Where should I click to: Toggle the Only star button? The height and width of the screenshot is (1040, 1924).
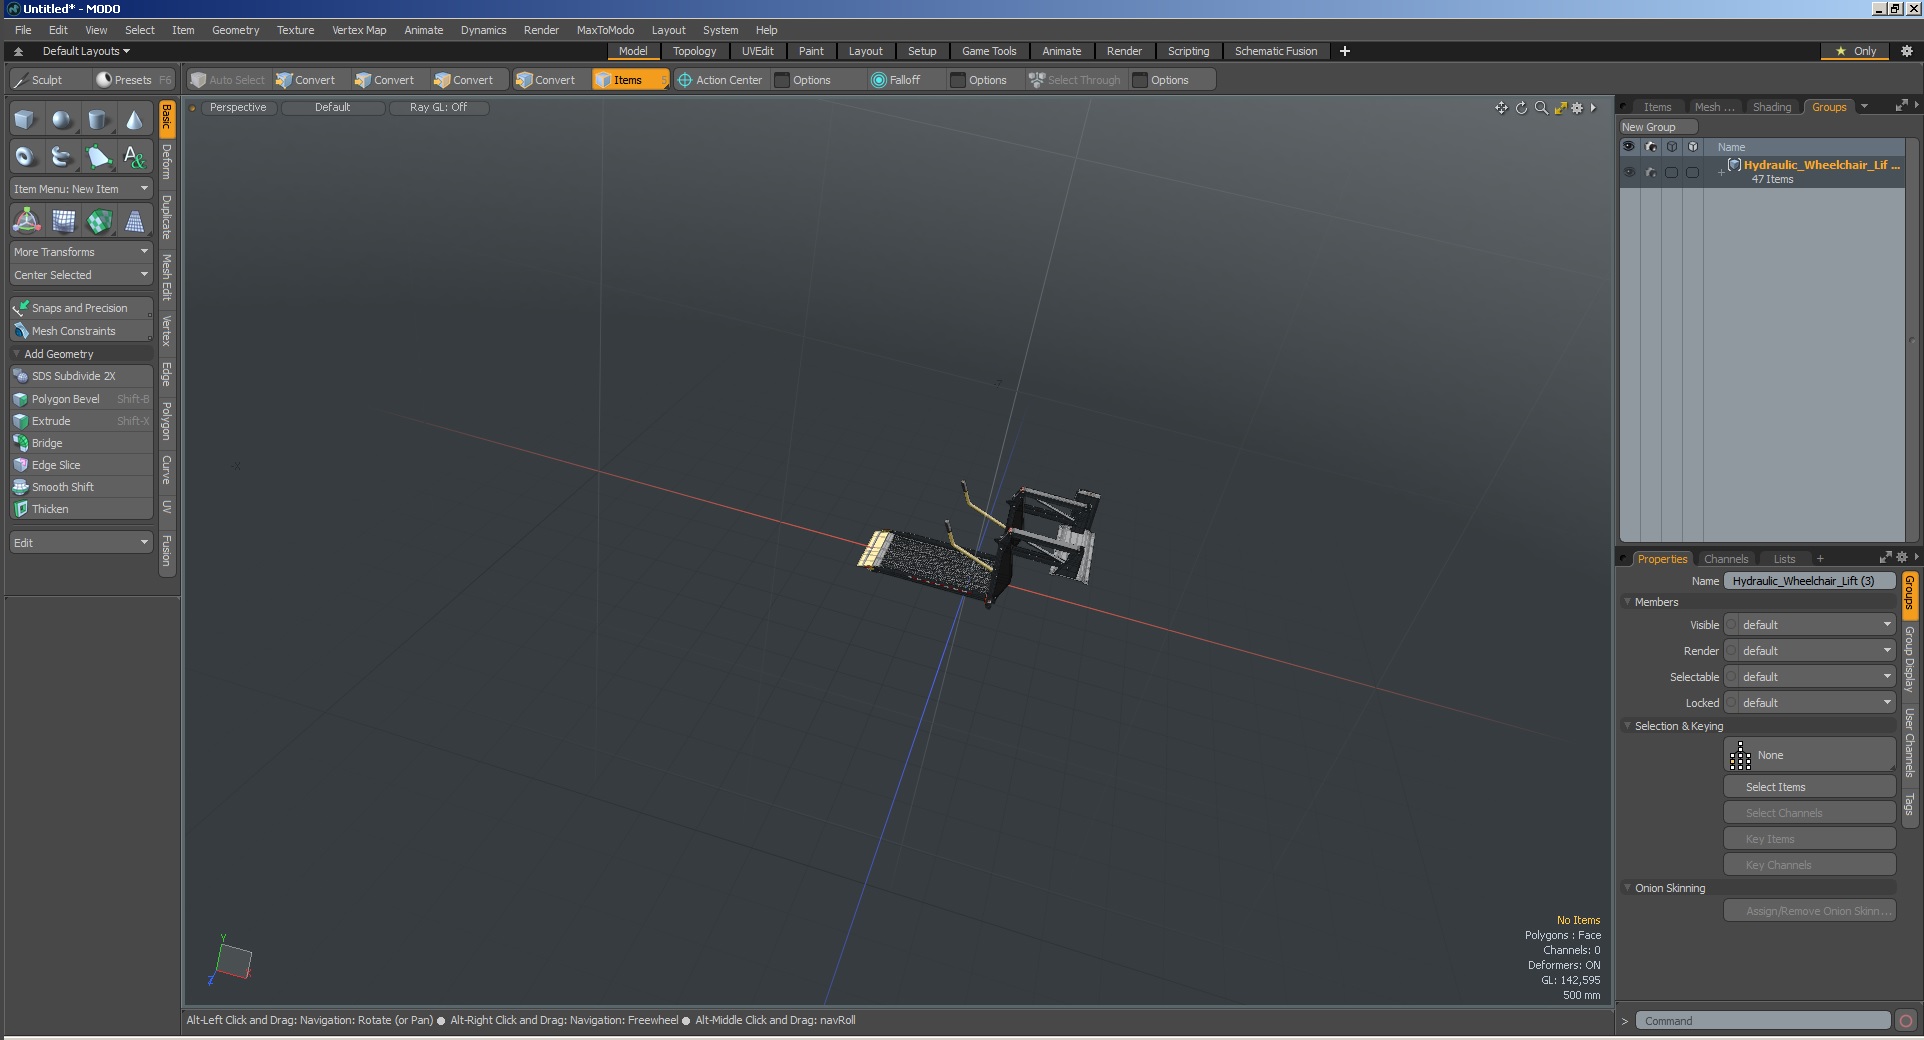pyautogui.click(x=1856, y=51)
